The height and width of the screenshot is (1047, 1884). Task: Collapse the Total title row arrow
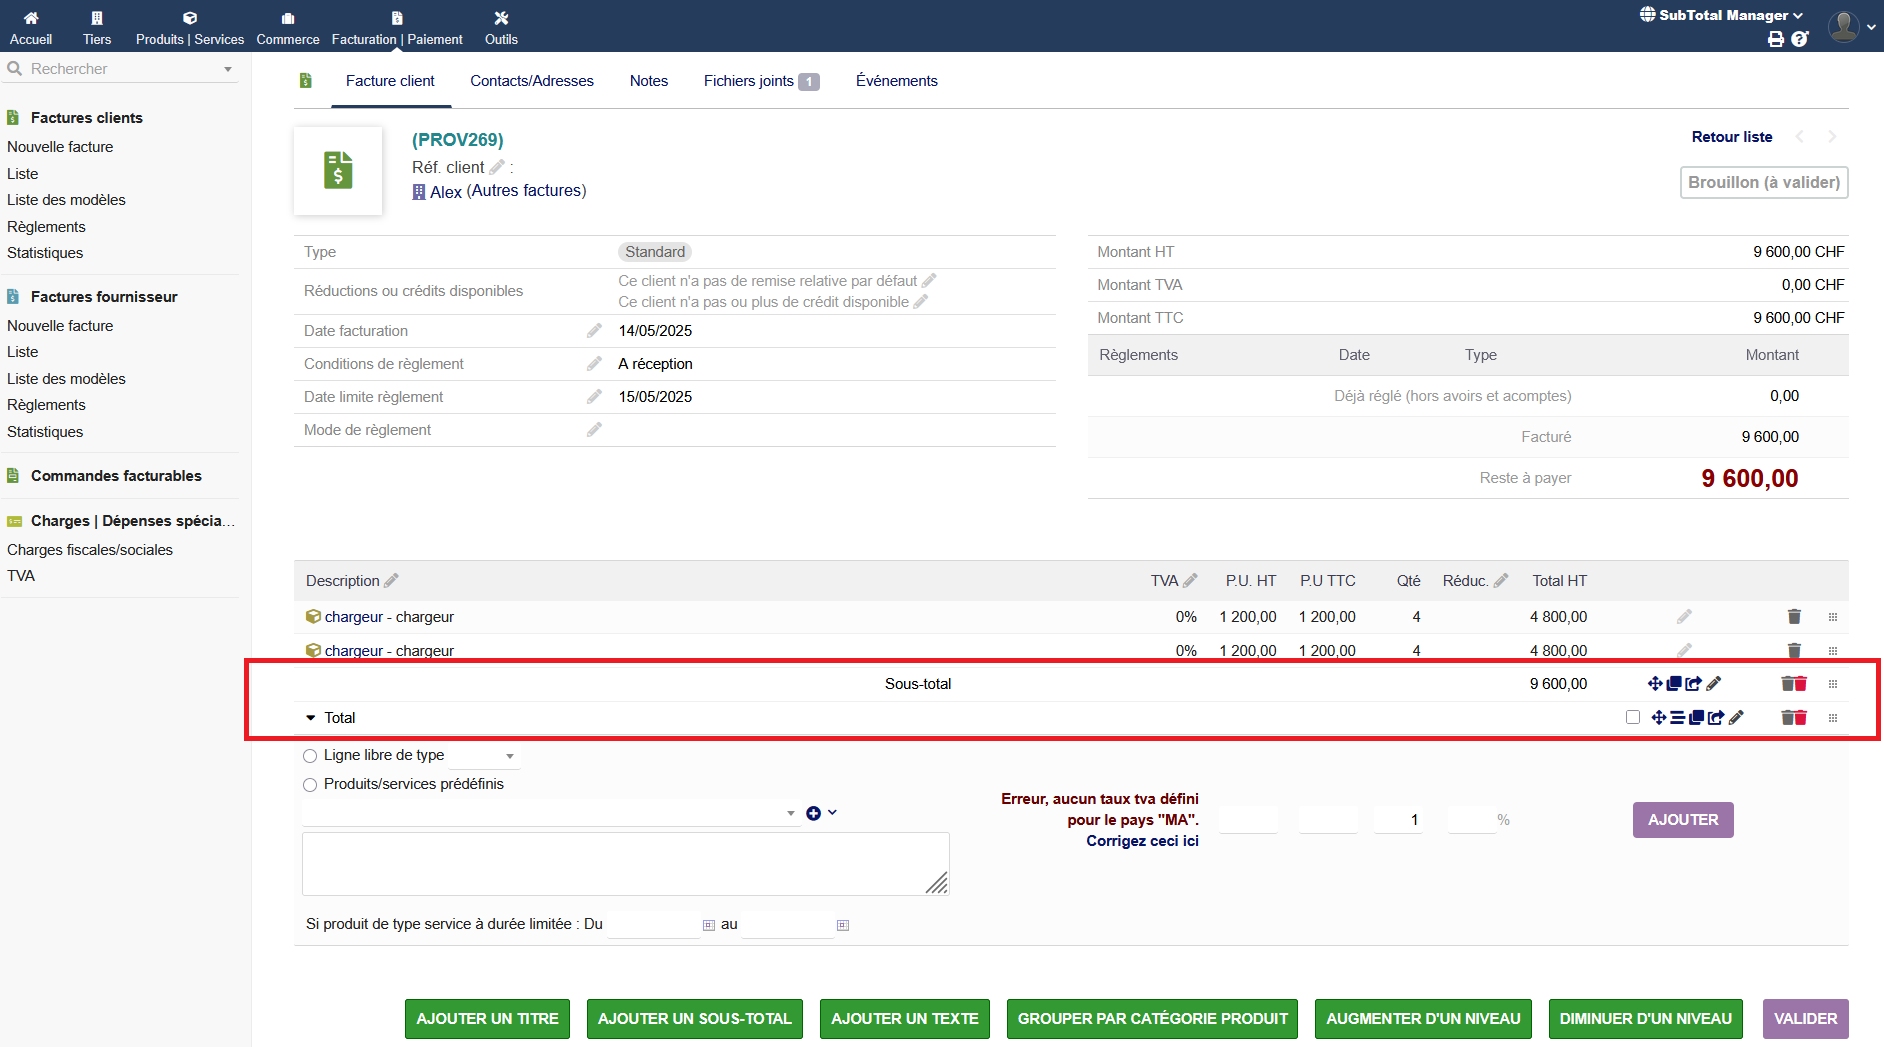[x=311, y=718]
